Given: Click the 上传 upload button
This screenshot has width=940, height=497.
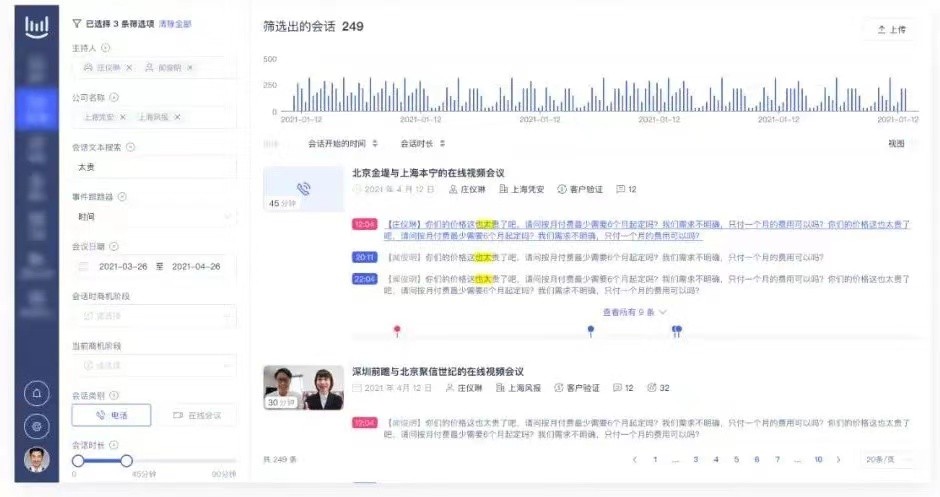Looking at the screenshot, I should [x=891, y=29].
